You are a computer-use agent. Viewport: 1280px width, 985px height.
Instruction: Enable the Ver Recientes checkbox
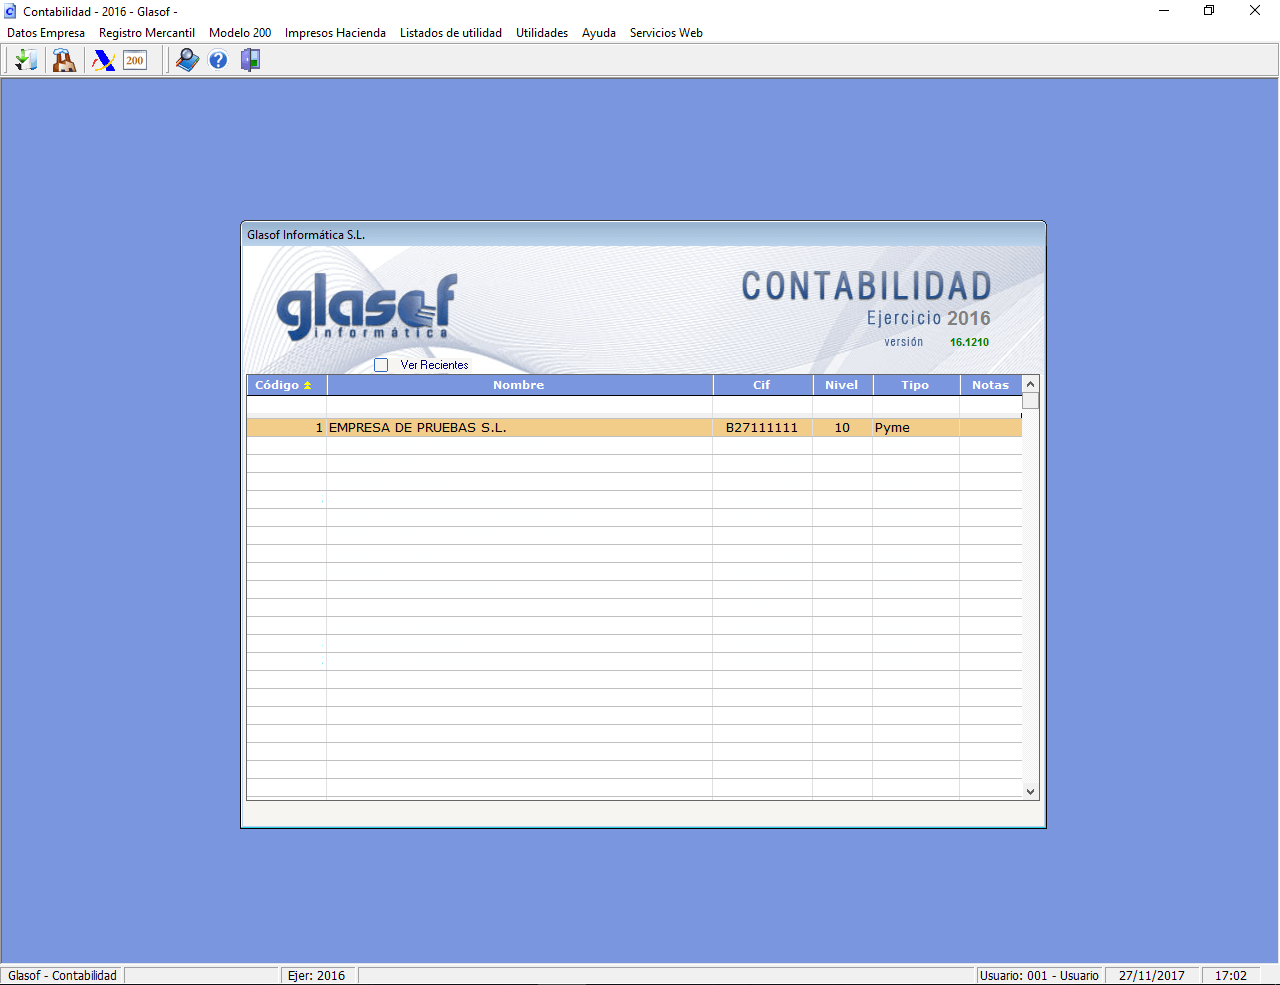381,365
